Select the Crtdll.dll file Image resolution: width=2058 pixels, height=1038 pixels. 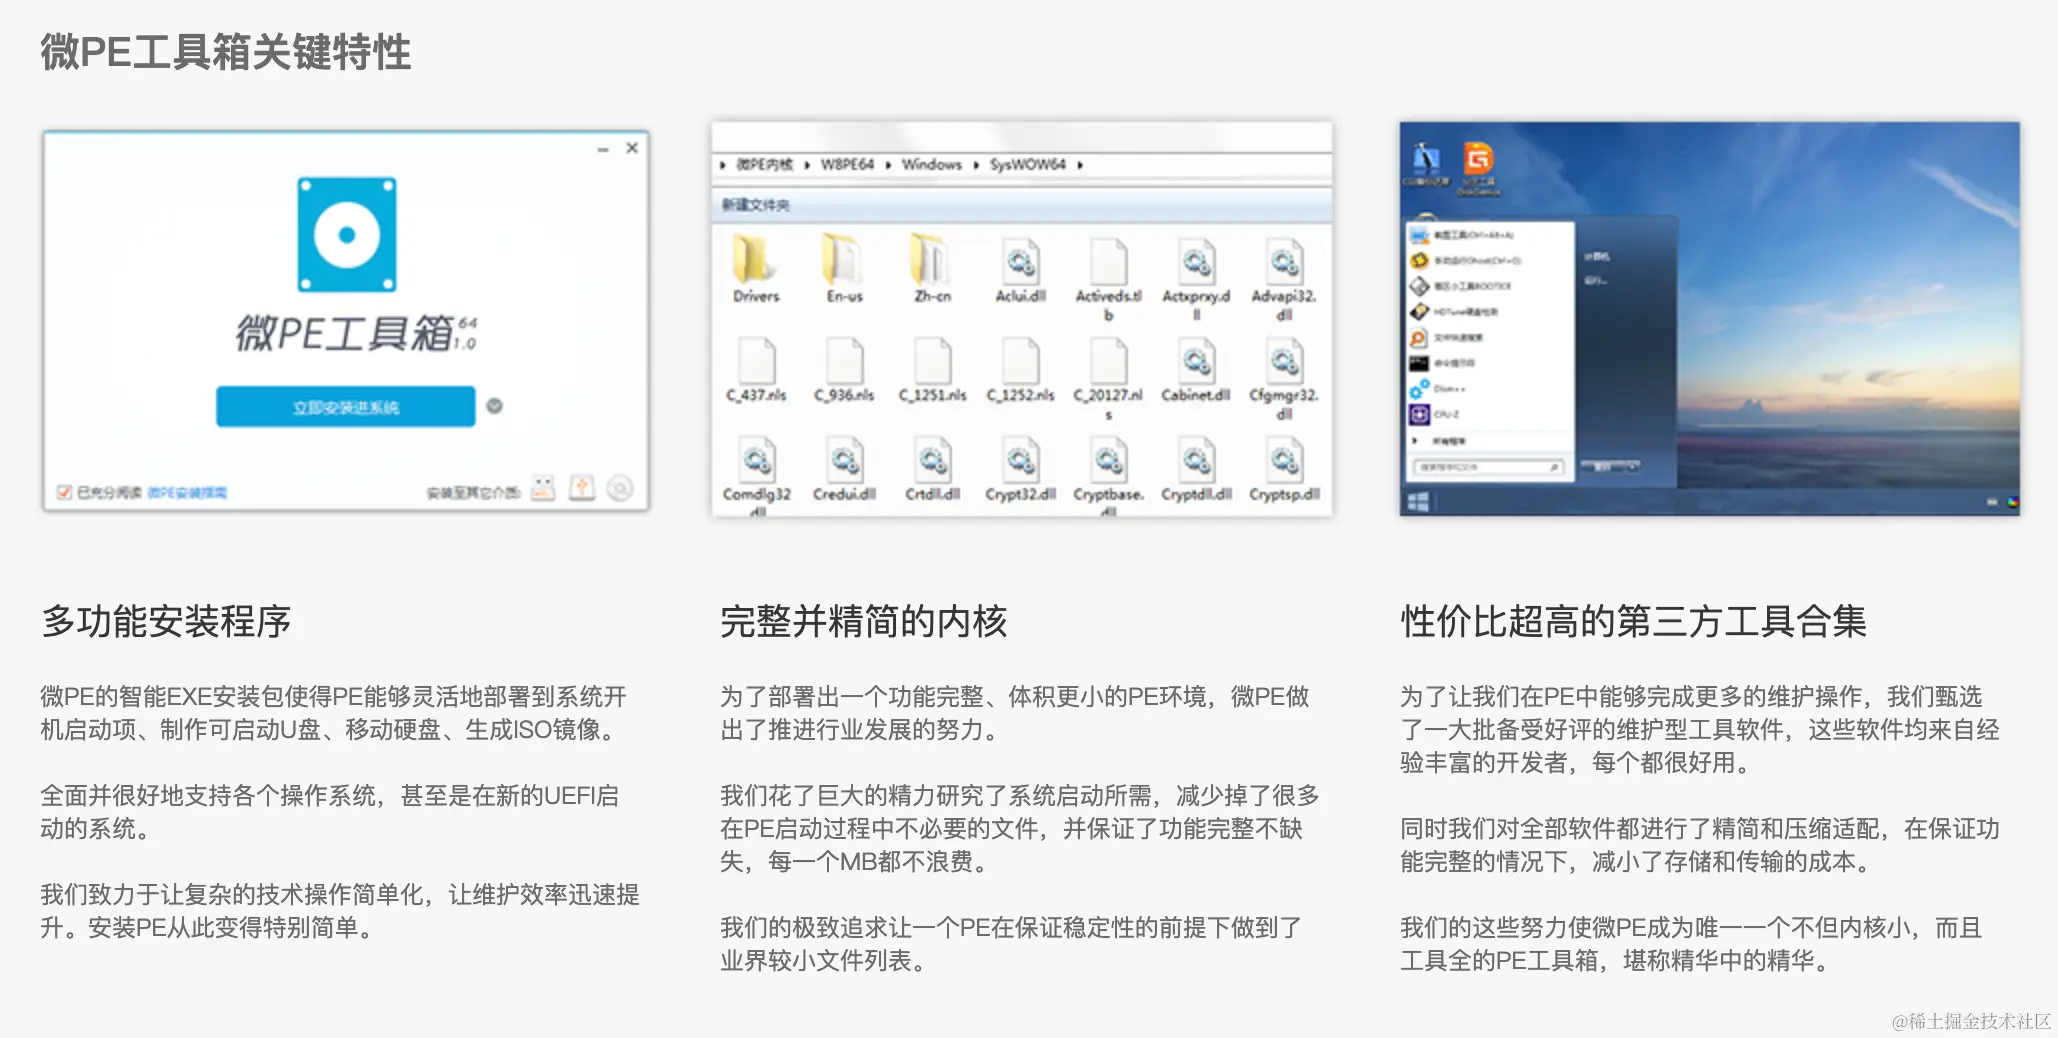932,469
